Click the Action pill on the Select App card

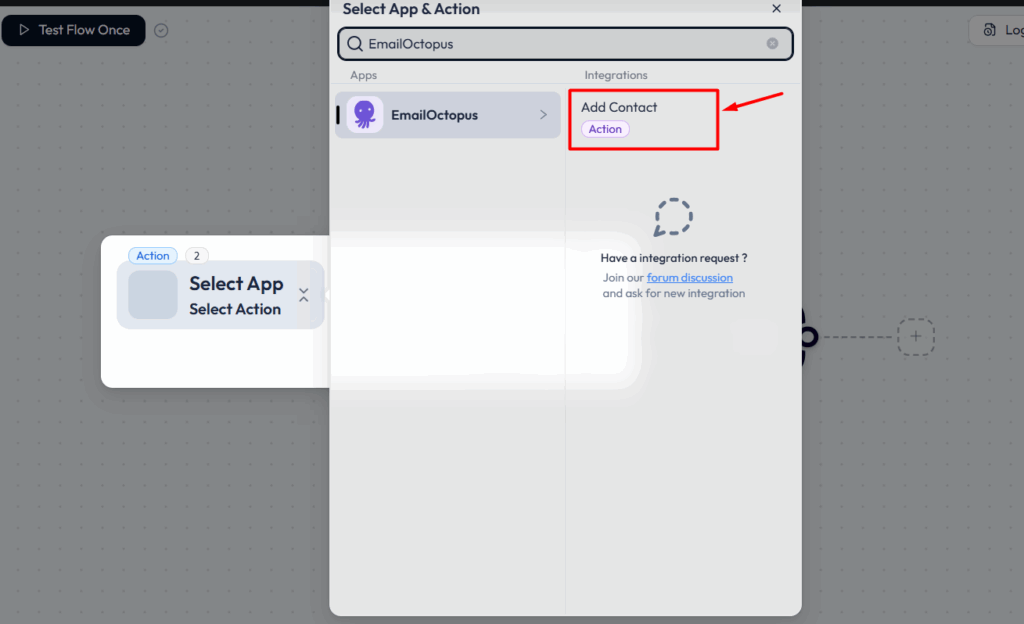tap(152, 255)
